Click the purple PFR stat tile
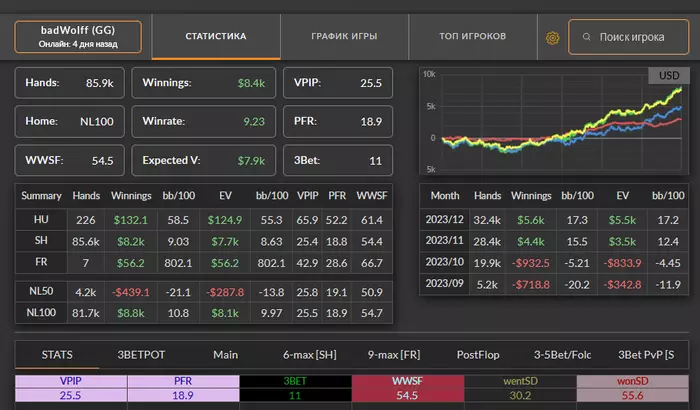Viewport: 700px width, 410px height. [x=183, y=388]
